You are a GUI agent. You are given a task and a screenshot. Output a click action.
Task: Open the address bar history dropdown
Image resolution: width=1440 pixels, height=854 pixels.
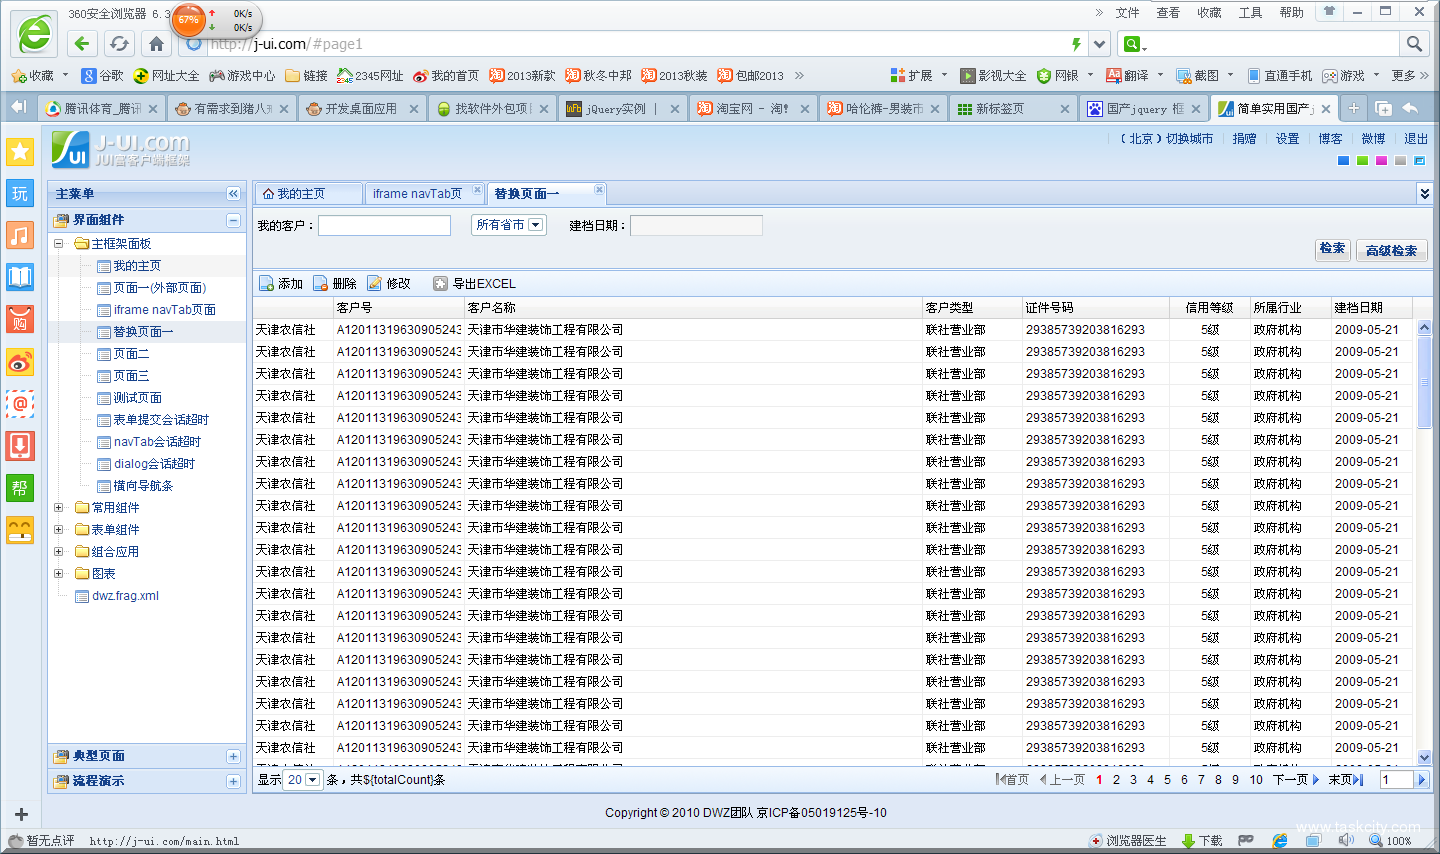(x=1100, y=44)
